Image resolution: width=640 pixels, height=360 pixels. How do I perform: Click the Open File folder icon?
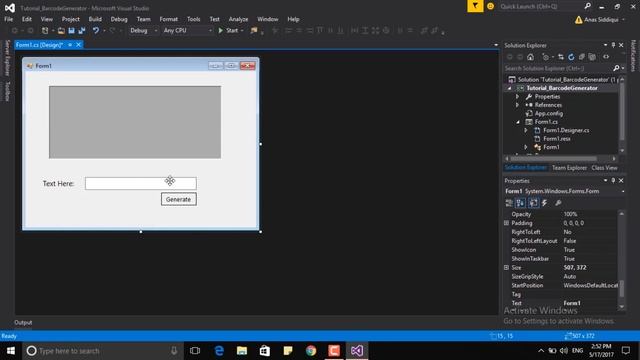[61, 31]
